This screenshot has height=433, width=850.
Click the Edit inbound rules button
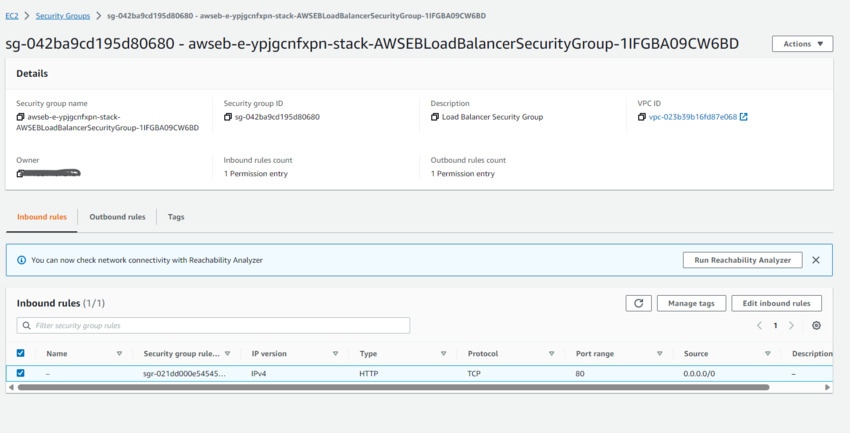click(776, 303)
